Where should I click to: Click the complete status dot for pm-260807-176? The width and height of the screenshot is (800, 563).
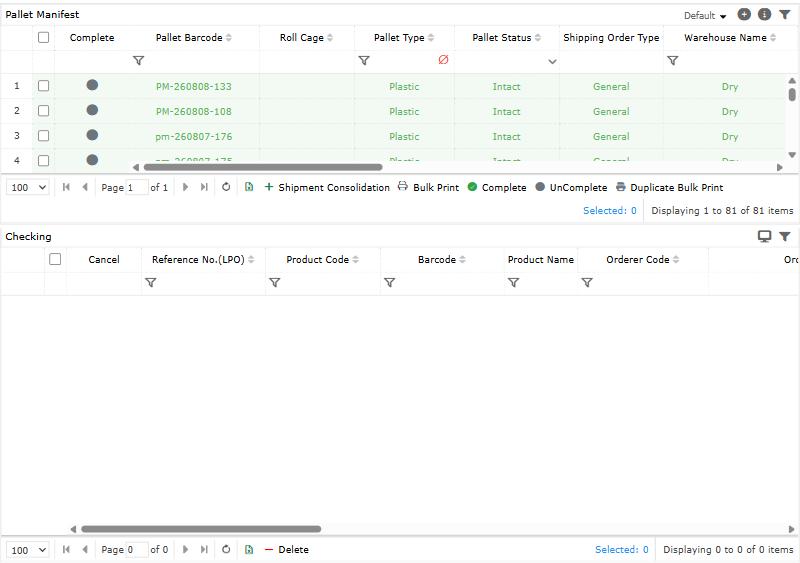pyautogui.click(x=92, y=135)
